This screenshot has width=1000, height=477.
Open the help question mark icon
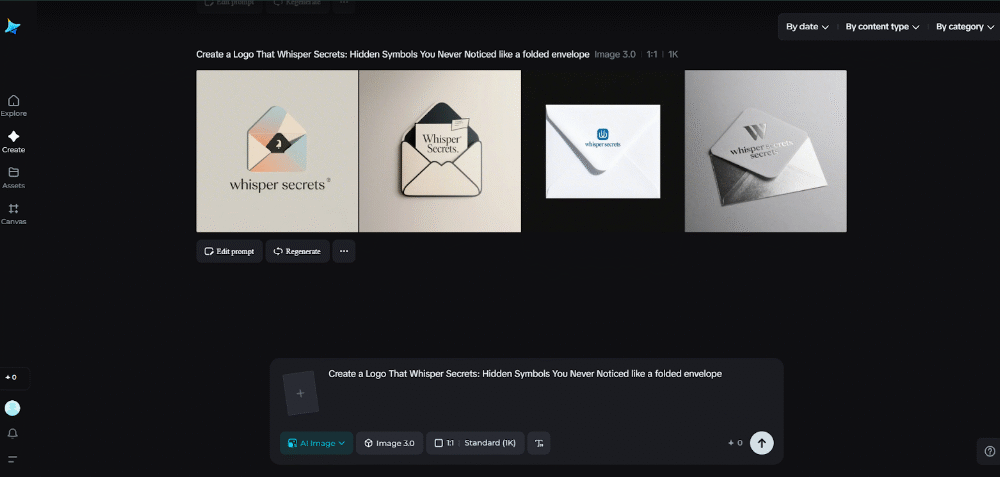(x=990, y=451)
